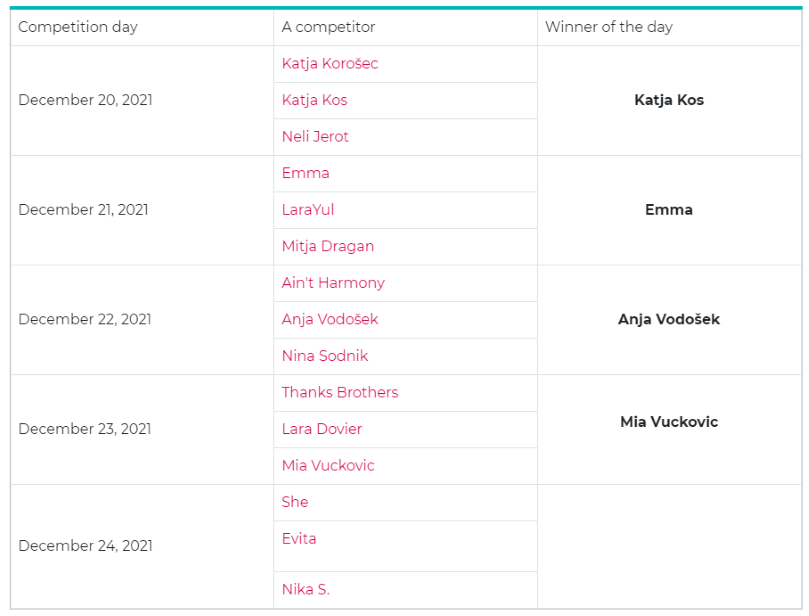Open the She competitor link

tap(295, 502)
